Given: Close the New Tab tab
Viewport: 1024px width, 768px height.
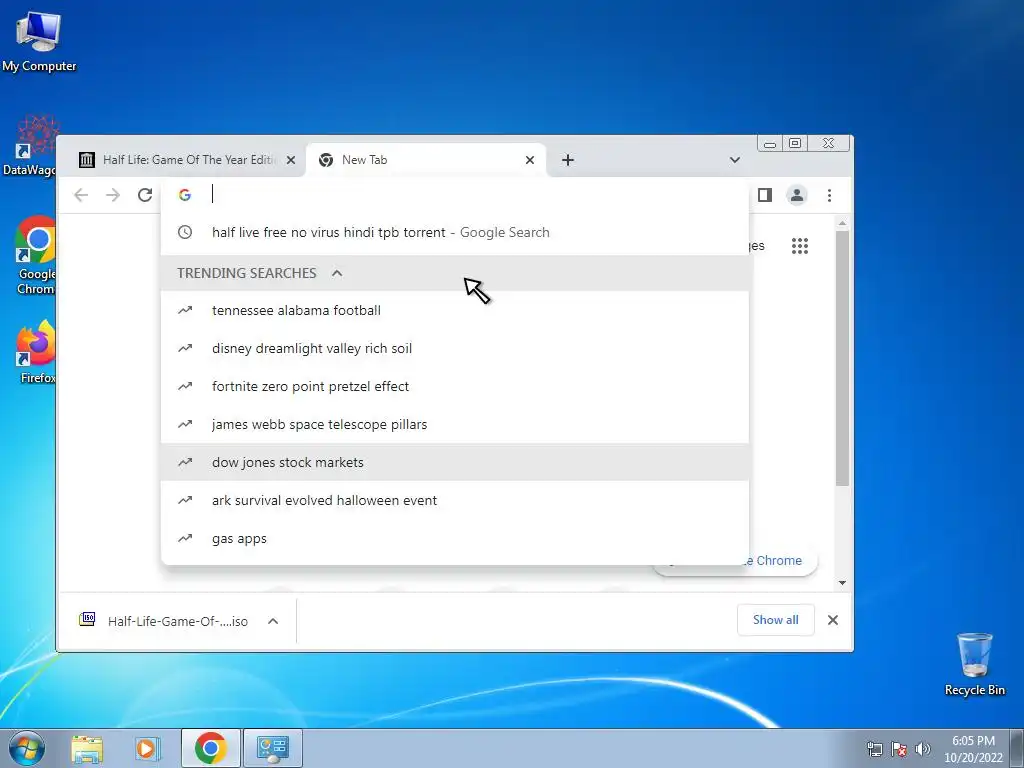Looking at the screenshot, I should coord(530,160).
